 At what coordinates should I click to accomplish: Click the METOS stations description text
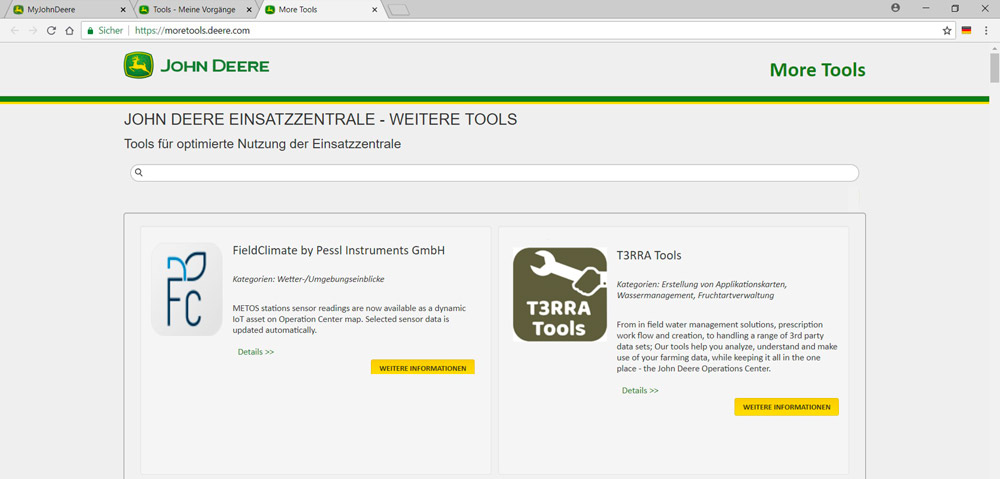349,319
